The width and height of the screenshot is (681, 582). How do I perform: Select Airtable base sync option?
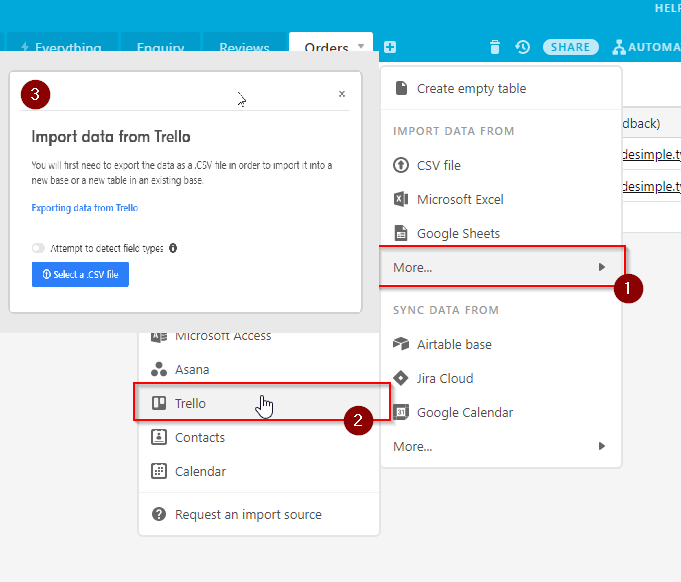click(x=501, y=344)
